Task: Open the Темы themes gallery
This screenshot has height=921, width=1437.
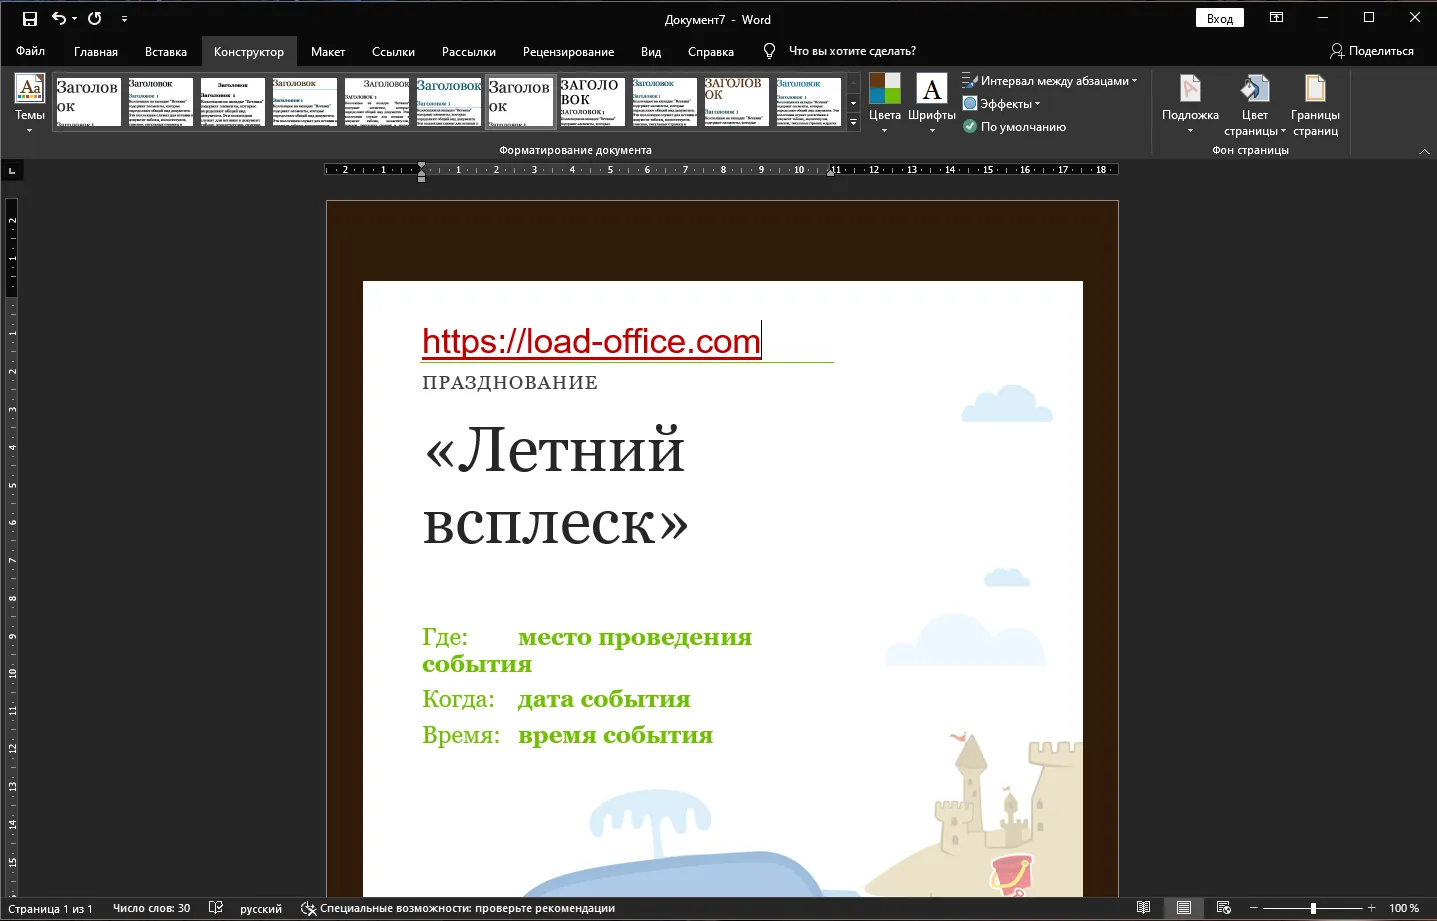Action: point(30,103)
